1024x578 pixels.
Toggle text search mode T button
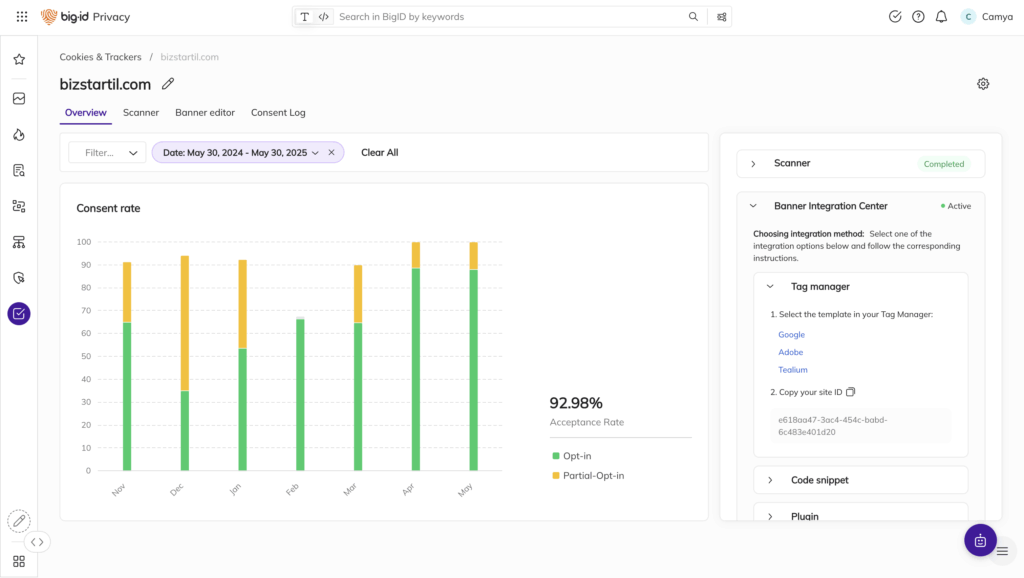coord(305,17)
